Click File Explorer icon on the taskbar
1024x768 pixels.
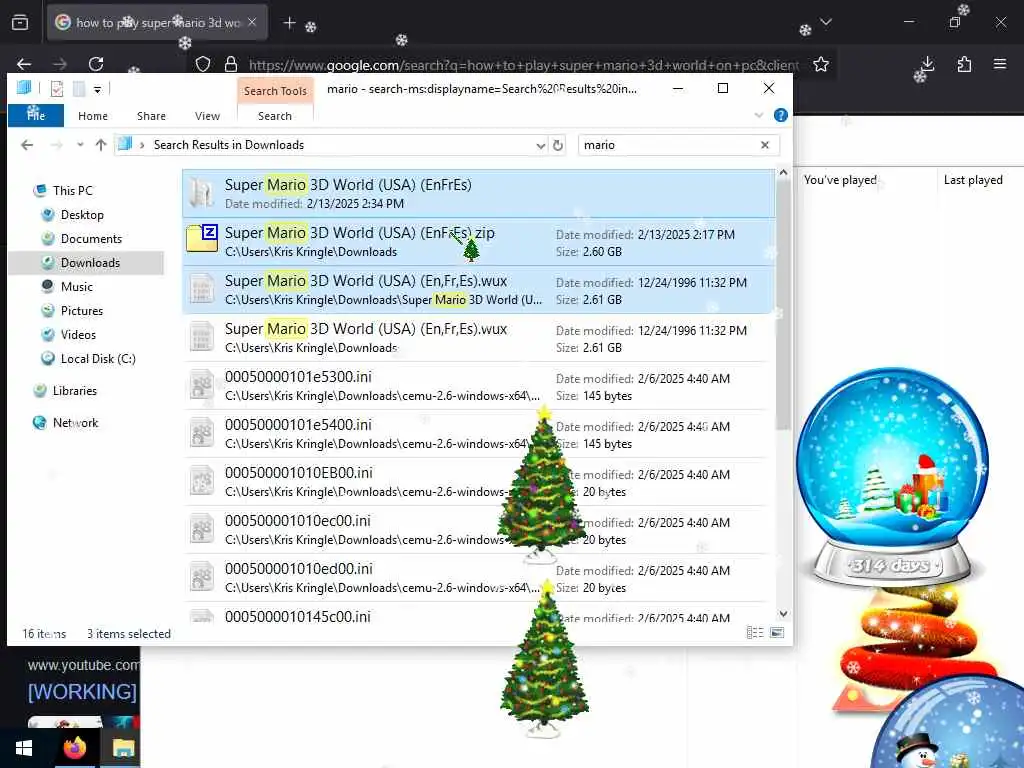pyautogui.click(x=123, y=748)
